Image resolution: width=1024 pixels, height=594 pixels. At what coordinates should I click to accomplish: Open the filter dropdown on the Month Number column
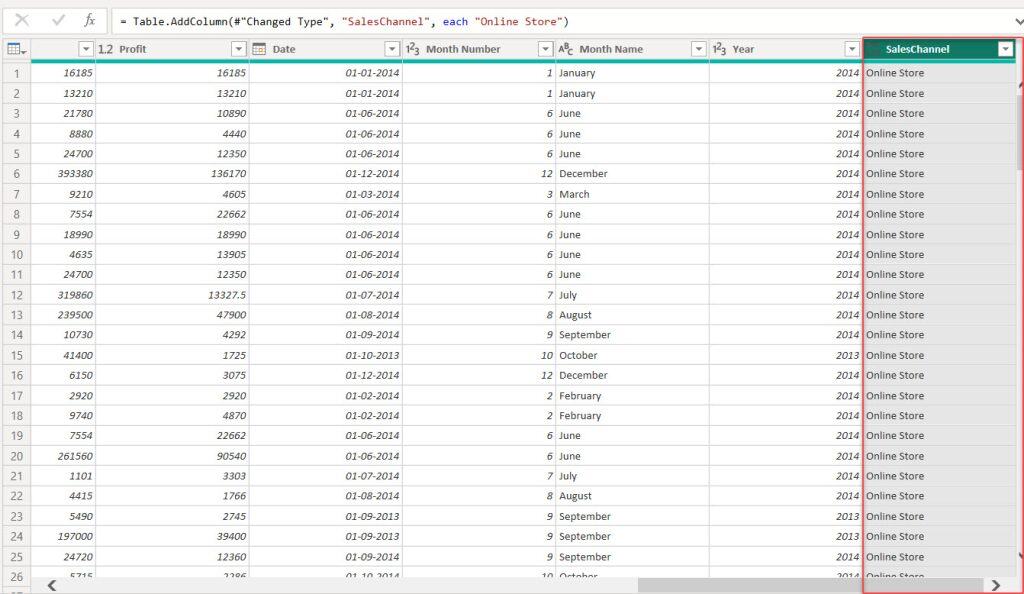[x=545, y=48]
